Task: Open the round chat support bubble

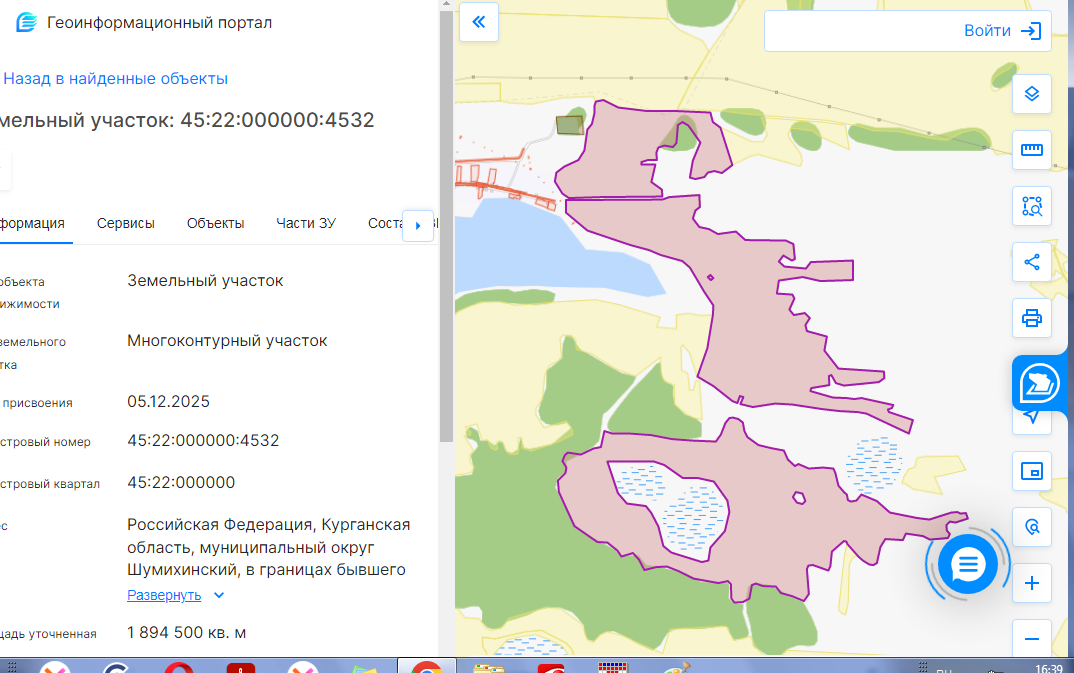Action: 967,564
